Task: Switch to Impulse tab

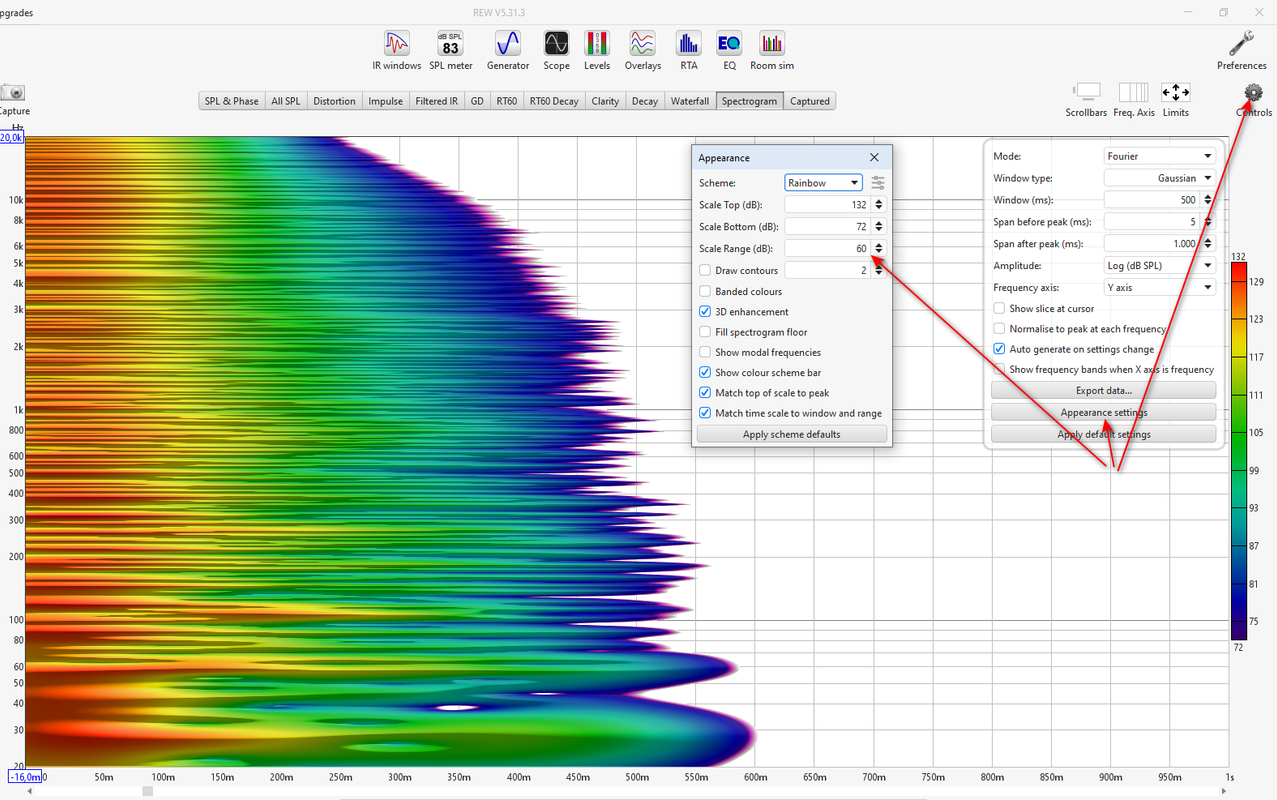Action: (x=385, y=101)
